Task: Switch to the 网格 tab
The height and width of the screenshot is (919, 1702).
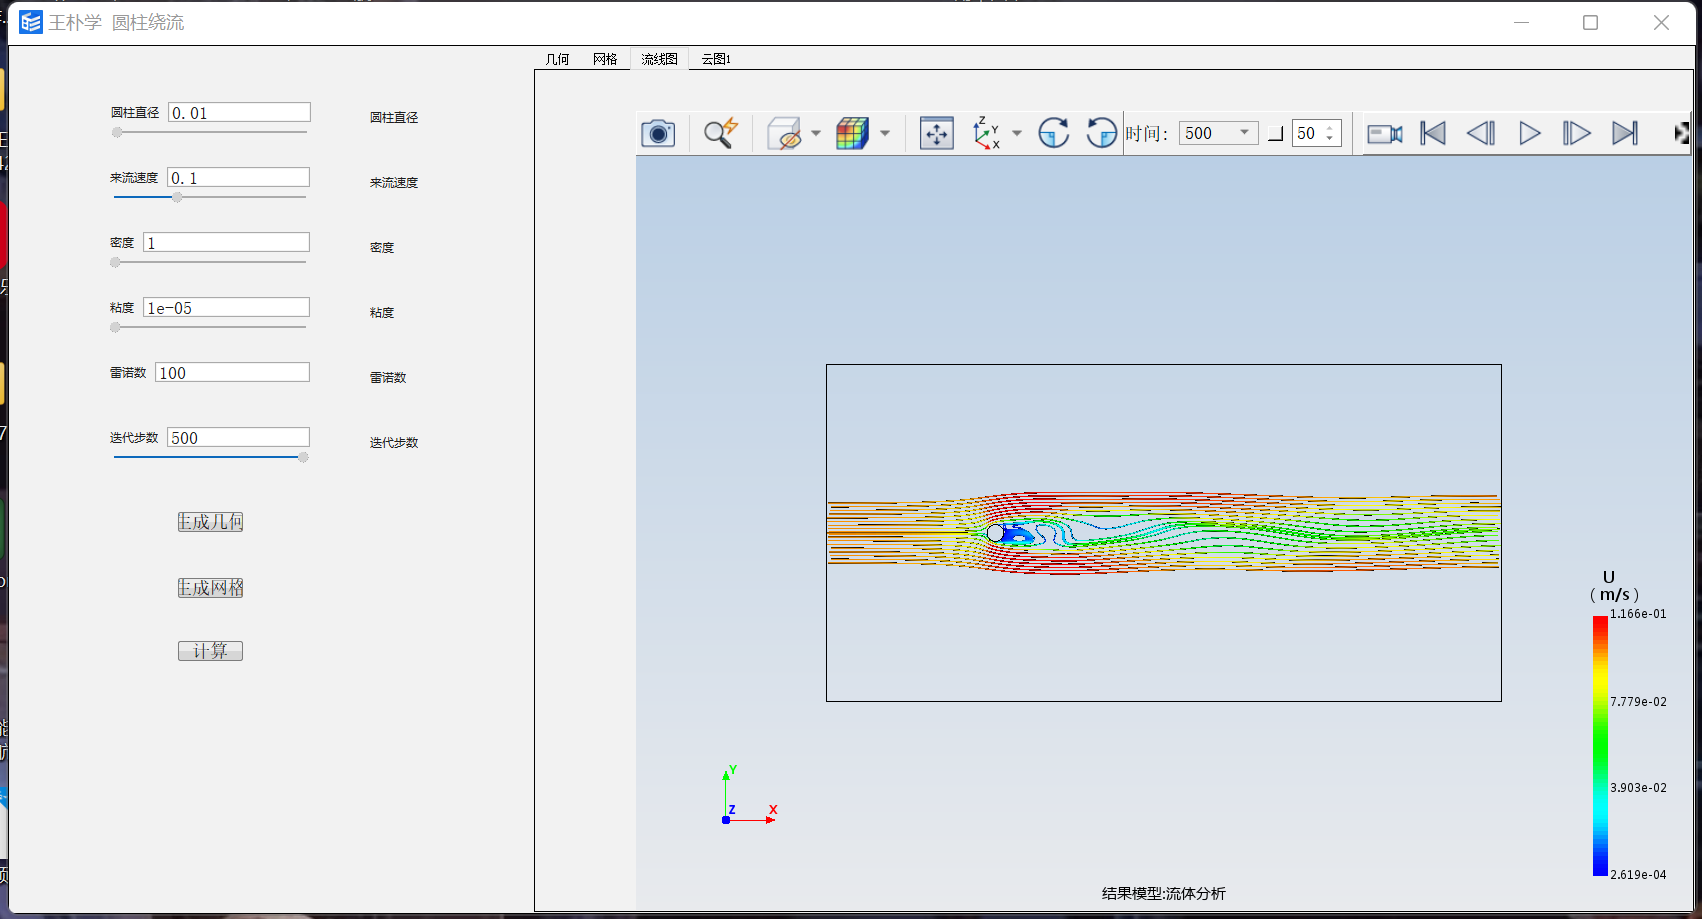Action: (x=605, y=59)
